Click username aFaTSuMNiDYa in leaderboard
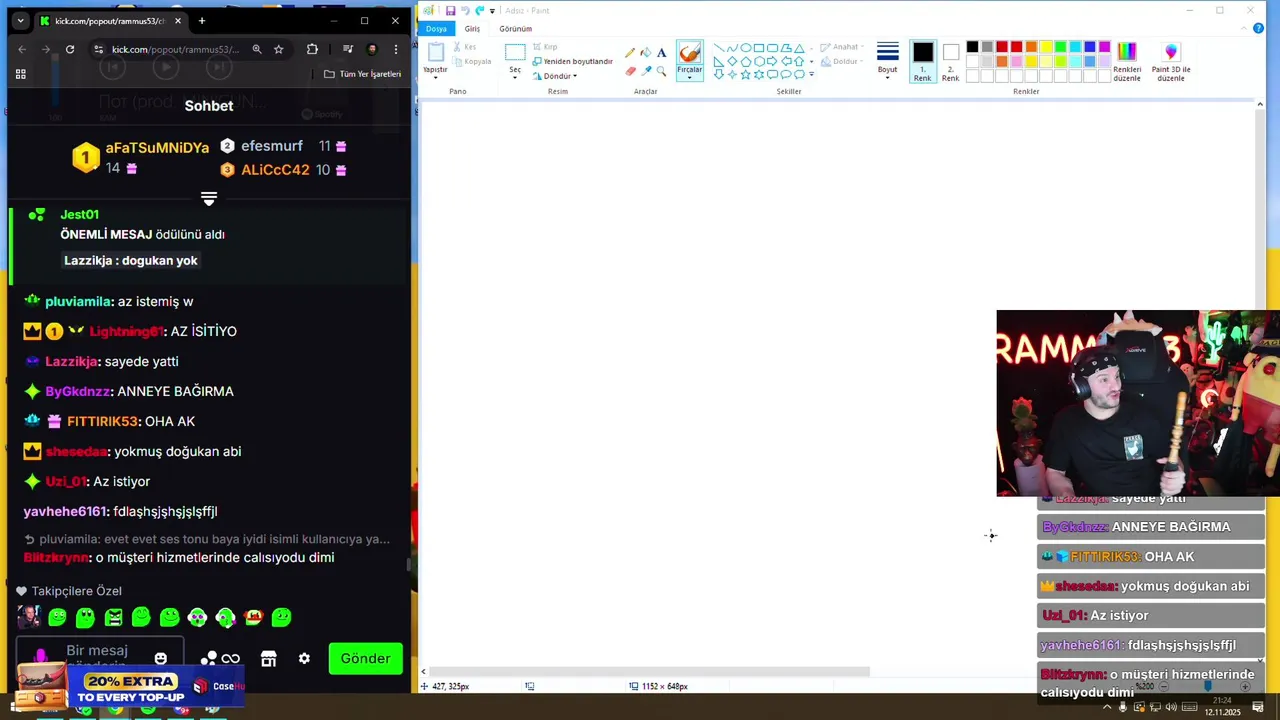 (x=157, y=147)
